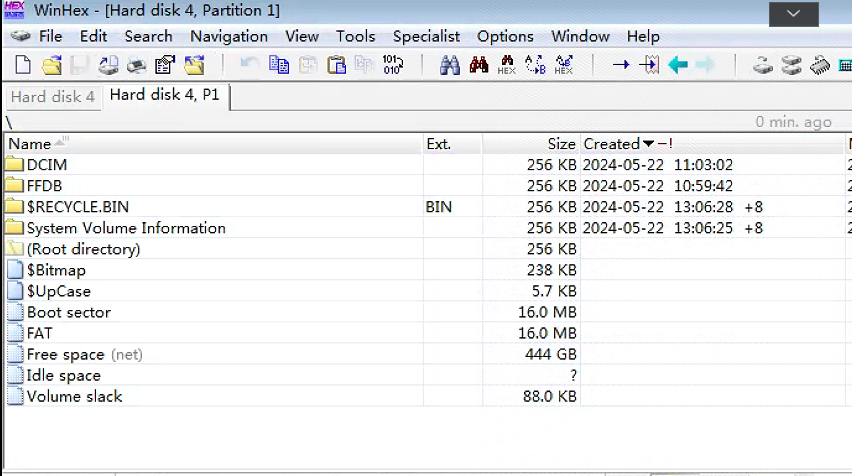Select the (Root directory) entry
The width and height of the screenshot is (852, 476).
click(83, 249)
